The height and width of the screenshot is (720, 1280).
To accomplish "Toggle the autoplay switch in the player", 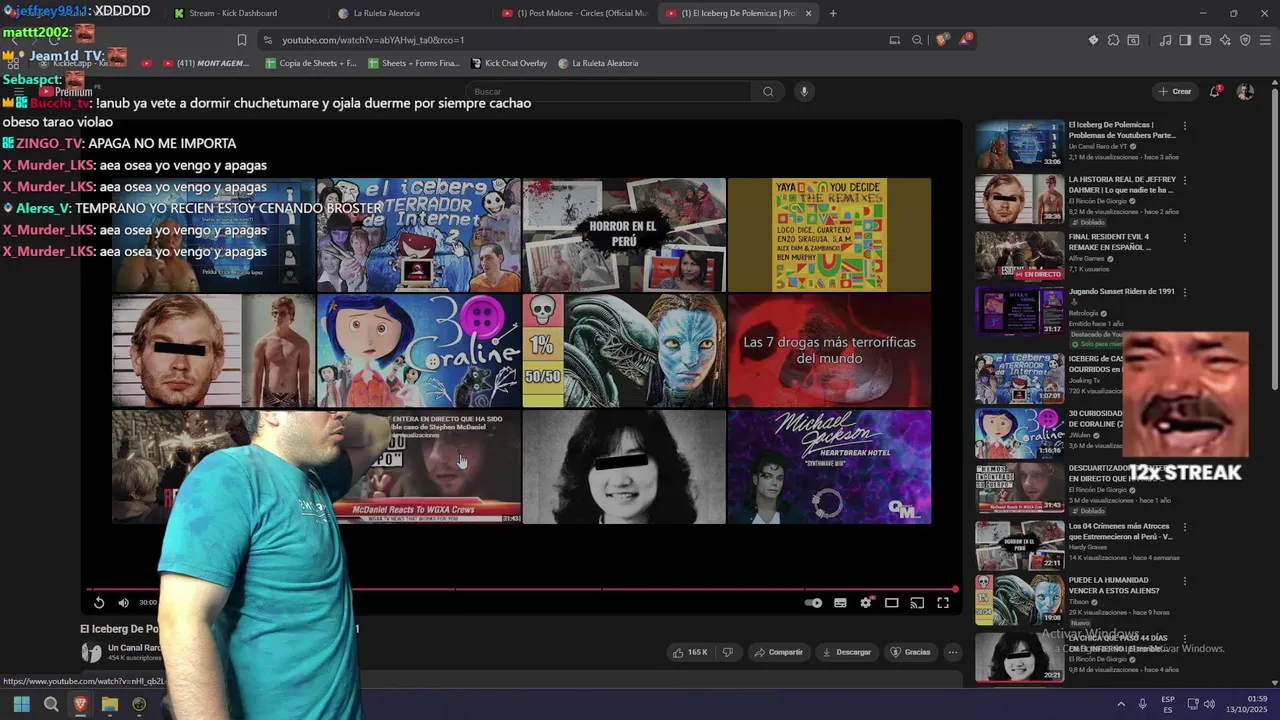I will [813, 603].
